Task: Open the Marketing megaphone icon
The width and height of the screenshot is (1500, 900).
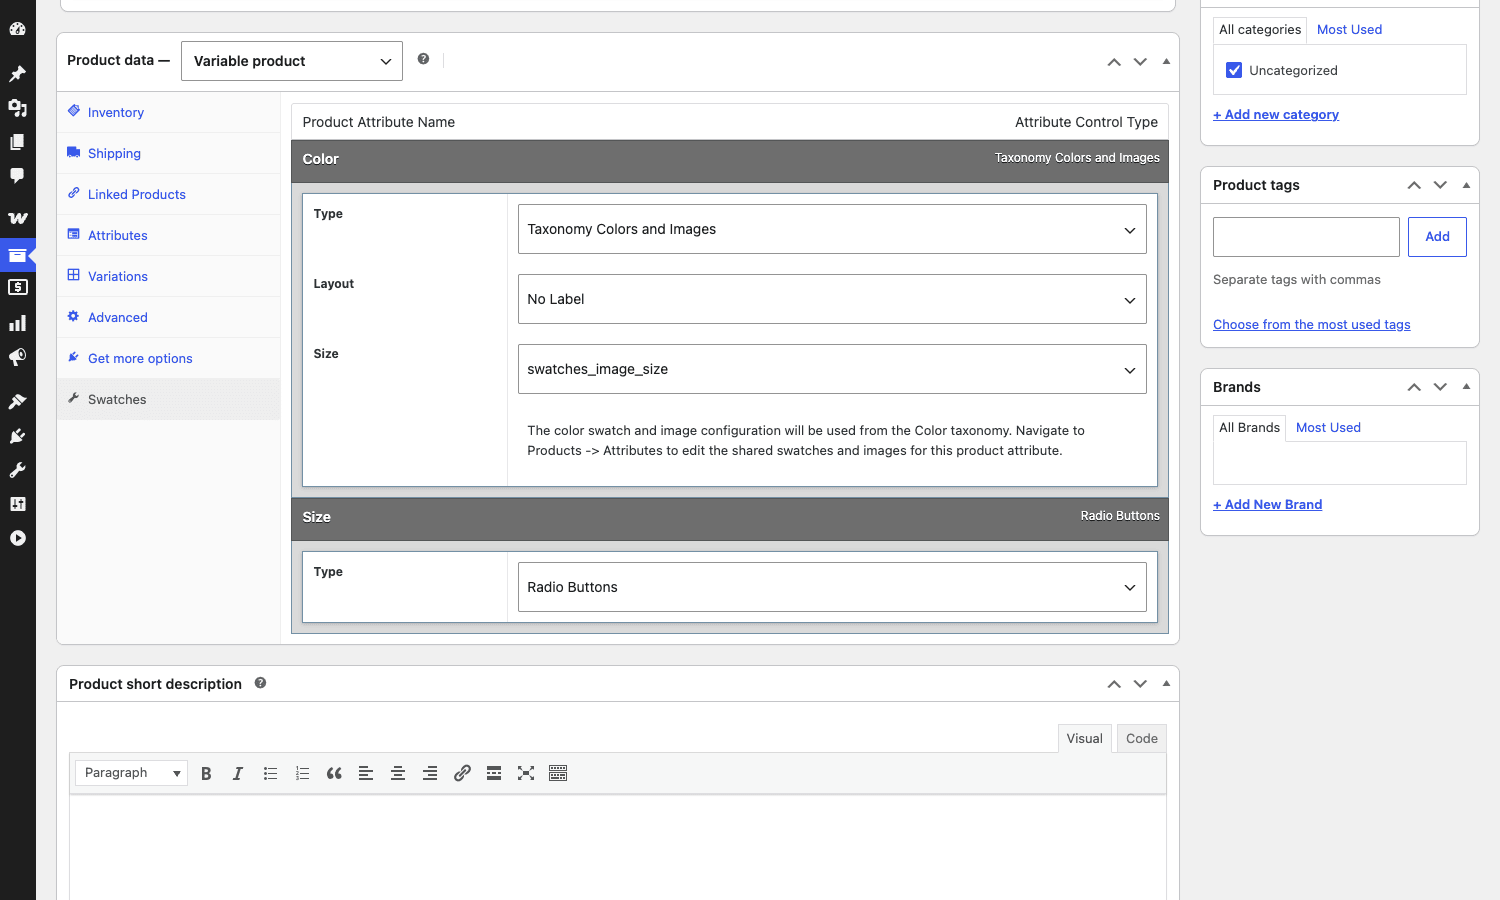Action: [x=17, y=357]
